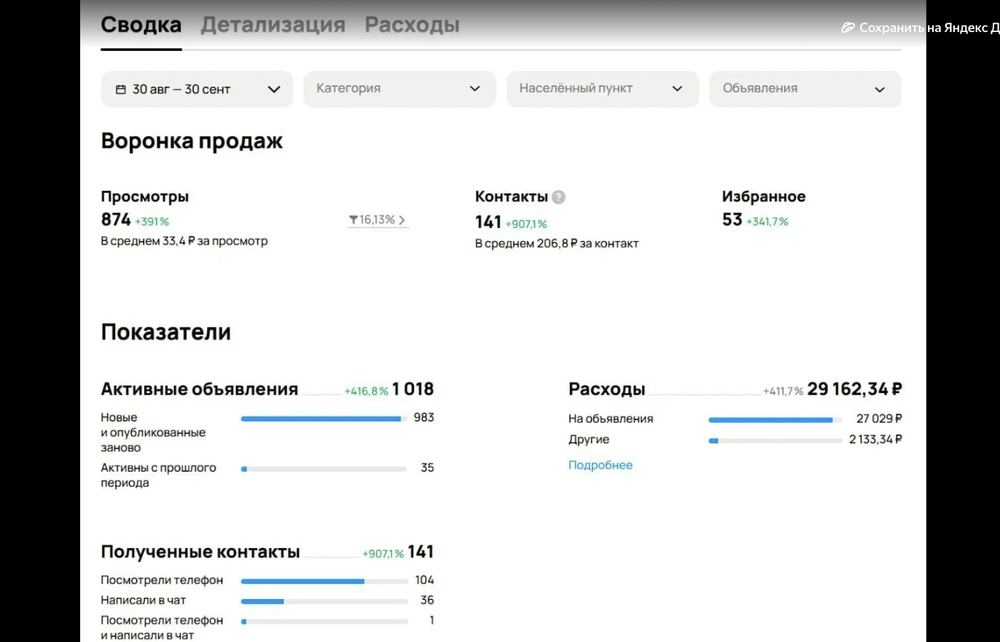This screenshot has height=642, width=1000.
Task: Click the Активны с прошлого периода progress bar
Action: 324,469
